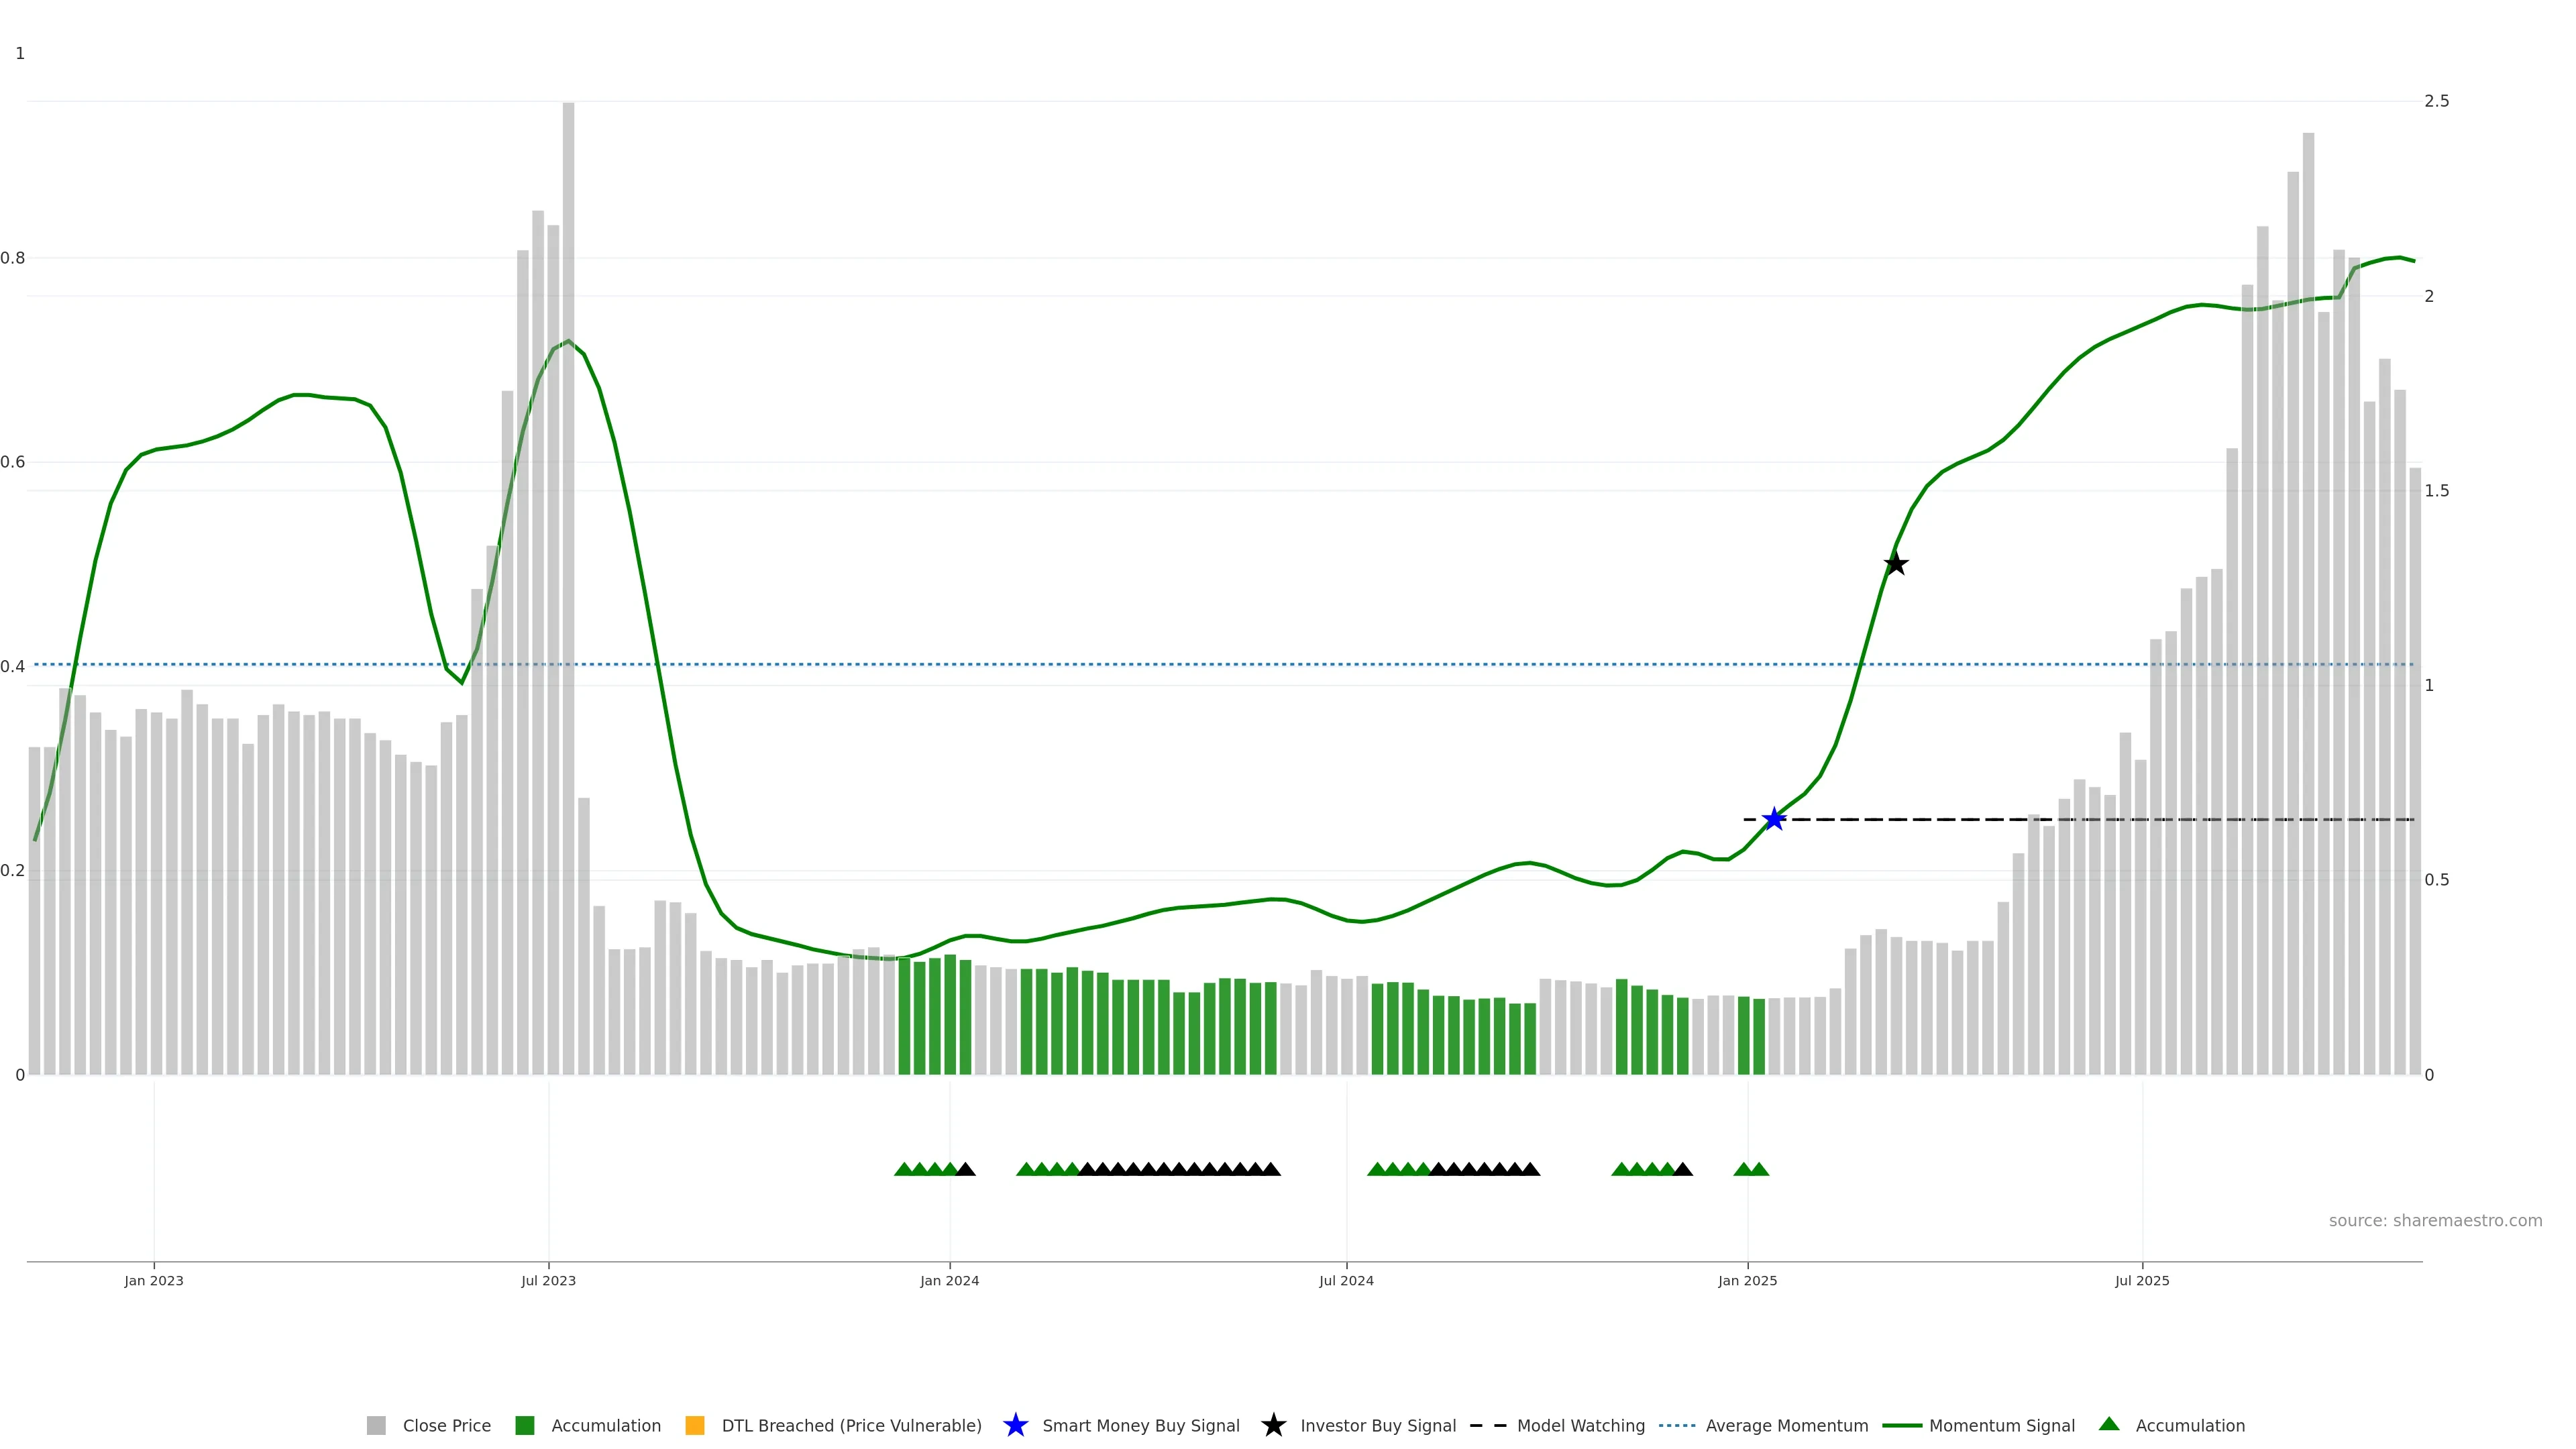Click Jan 2023 axis label

click(154, 1280)
